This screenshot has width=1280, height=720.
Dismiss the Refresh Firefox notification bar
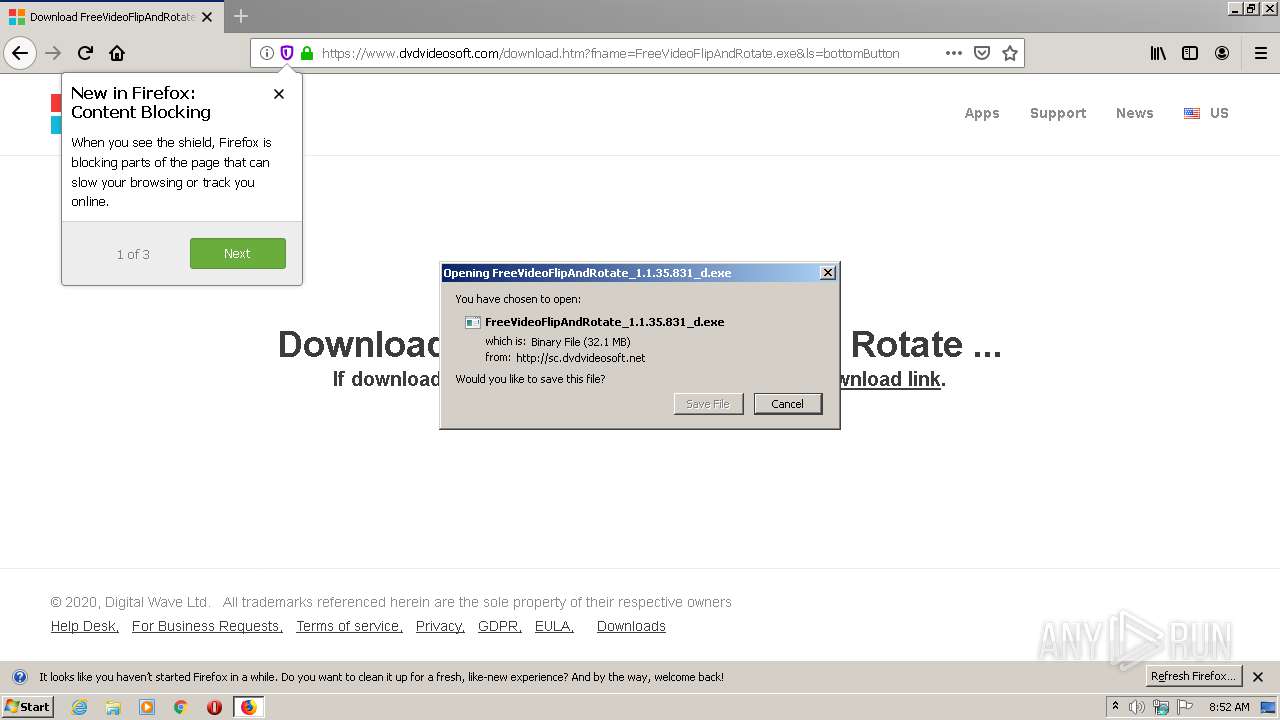tap(1258, 677)
